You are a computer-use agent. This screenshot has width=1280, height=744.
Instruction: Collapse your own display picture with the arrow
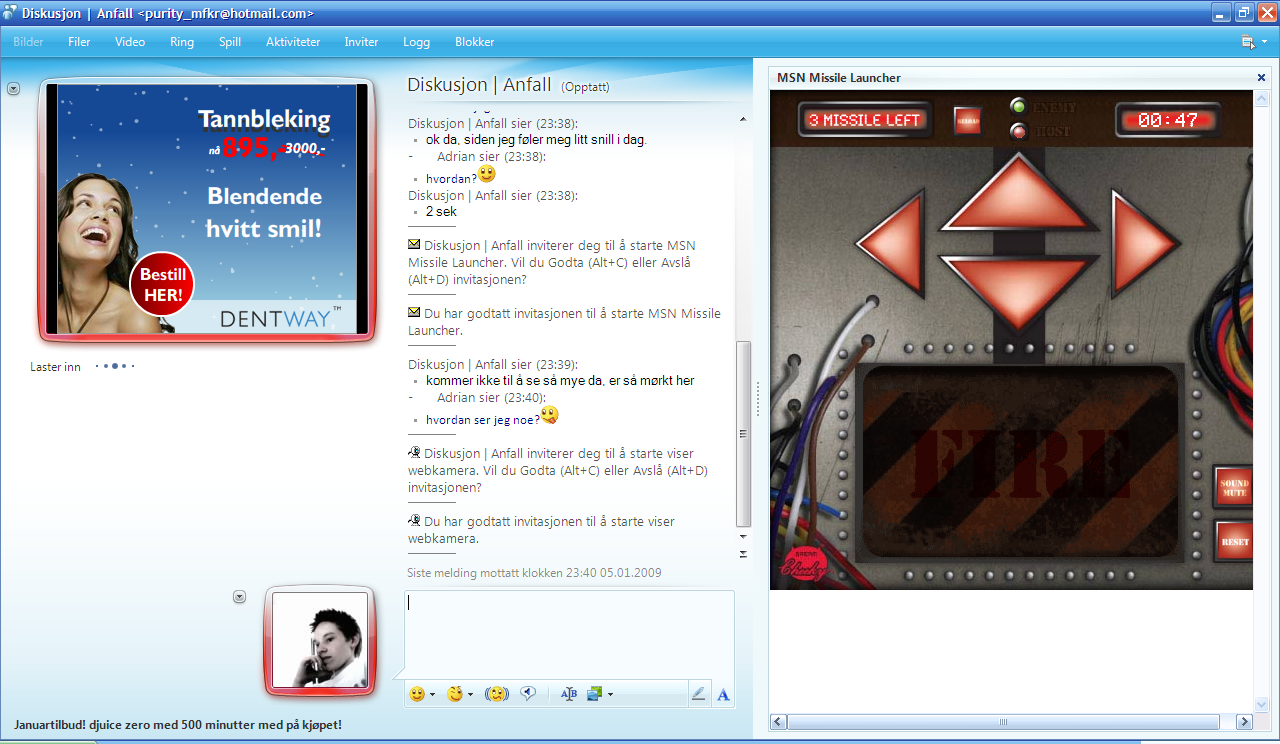point(239,597)
